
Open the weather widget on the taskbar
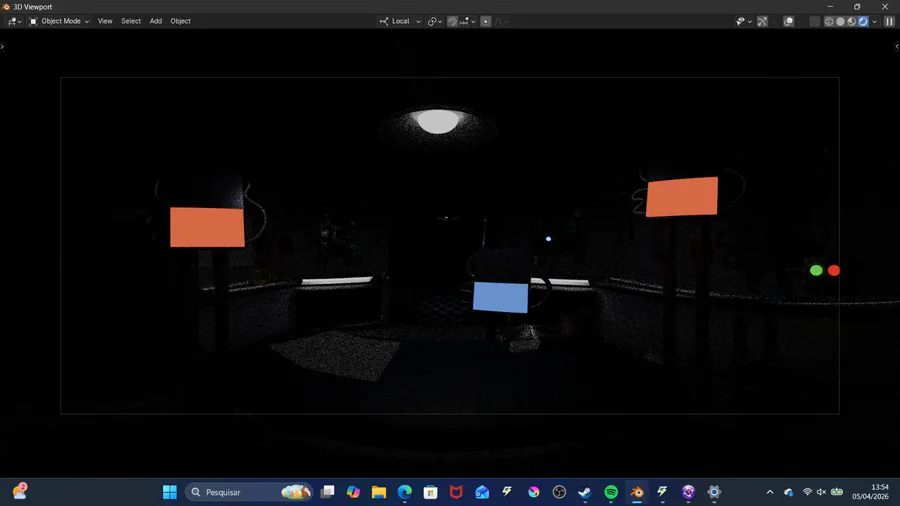point(20,492)
